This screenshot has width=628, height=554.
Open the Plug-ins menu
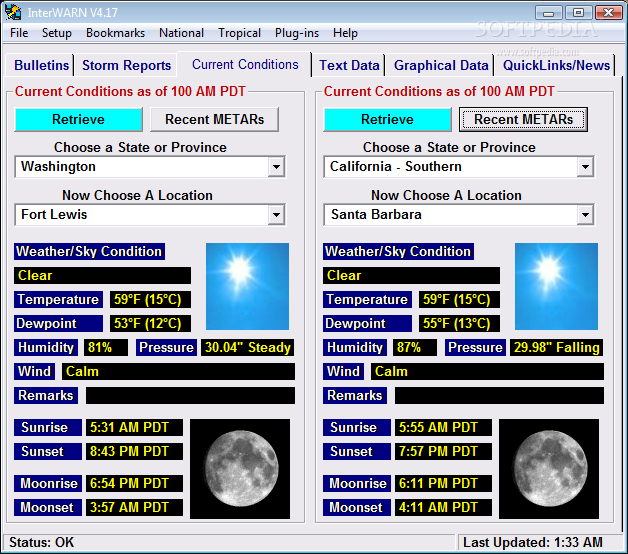297,33
